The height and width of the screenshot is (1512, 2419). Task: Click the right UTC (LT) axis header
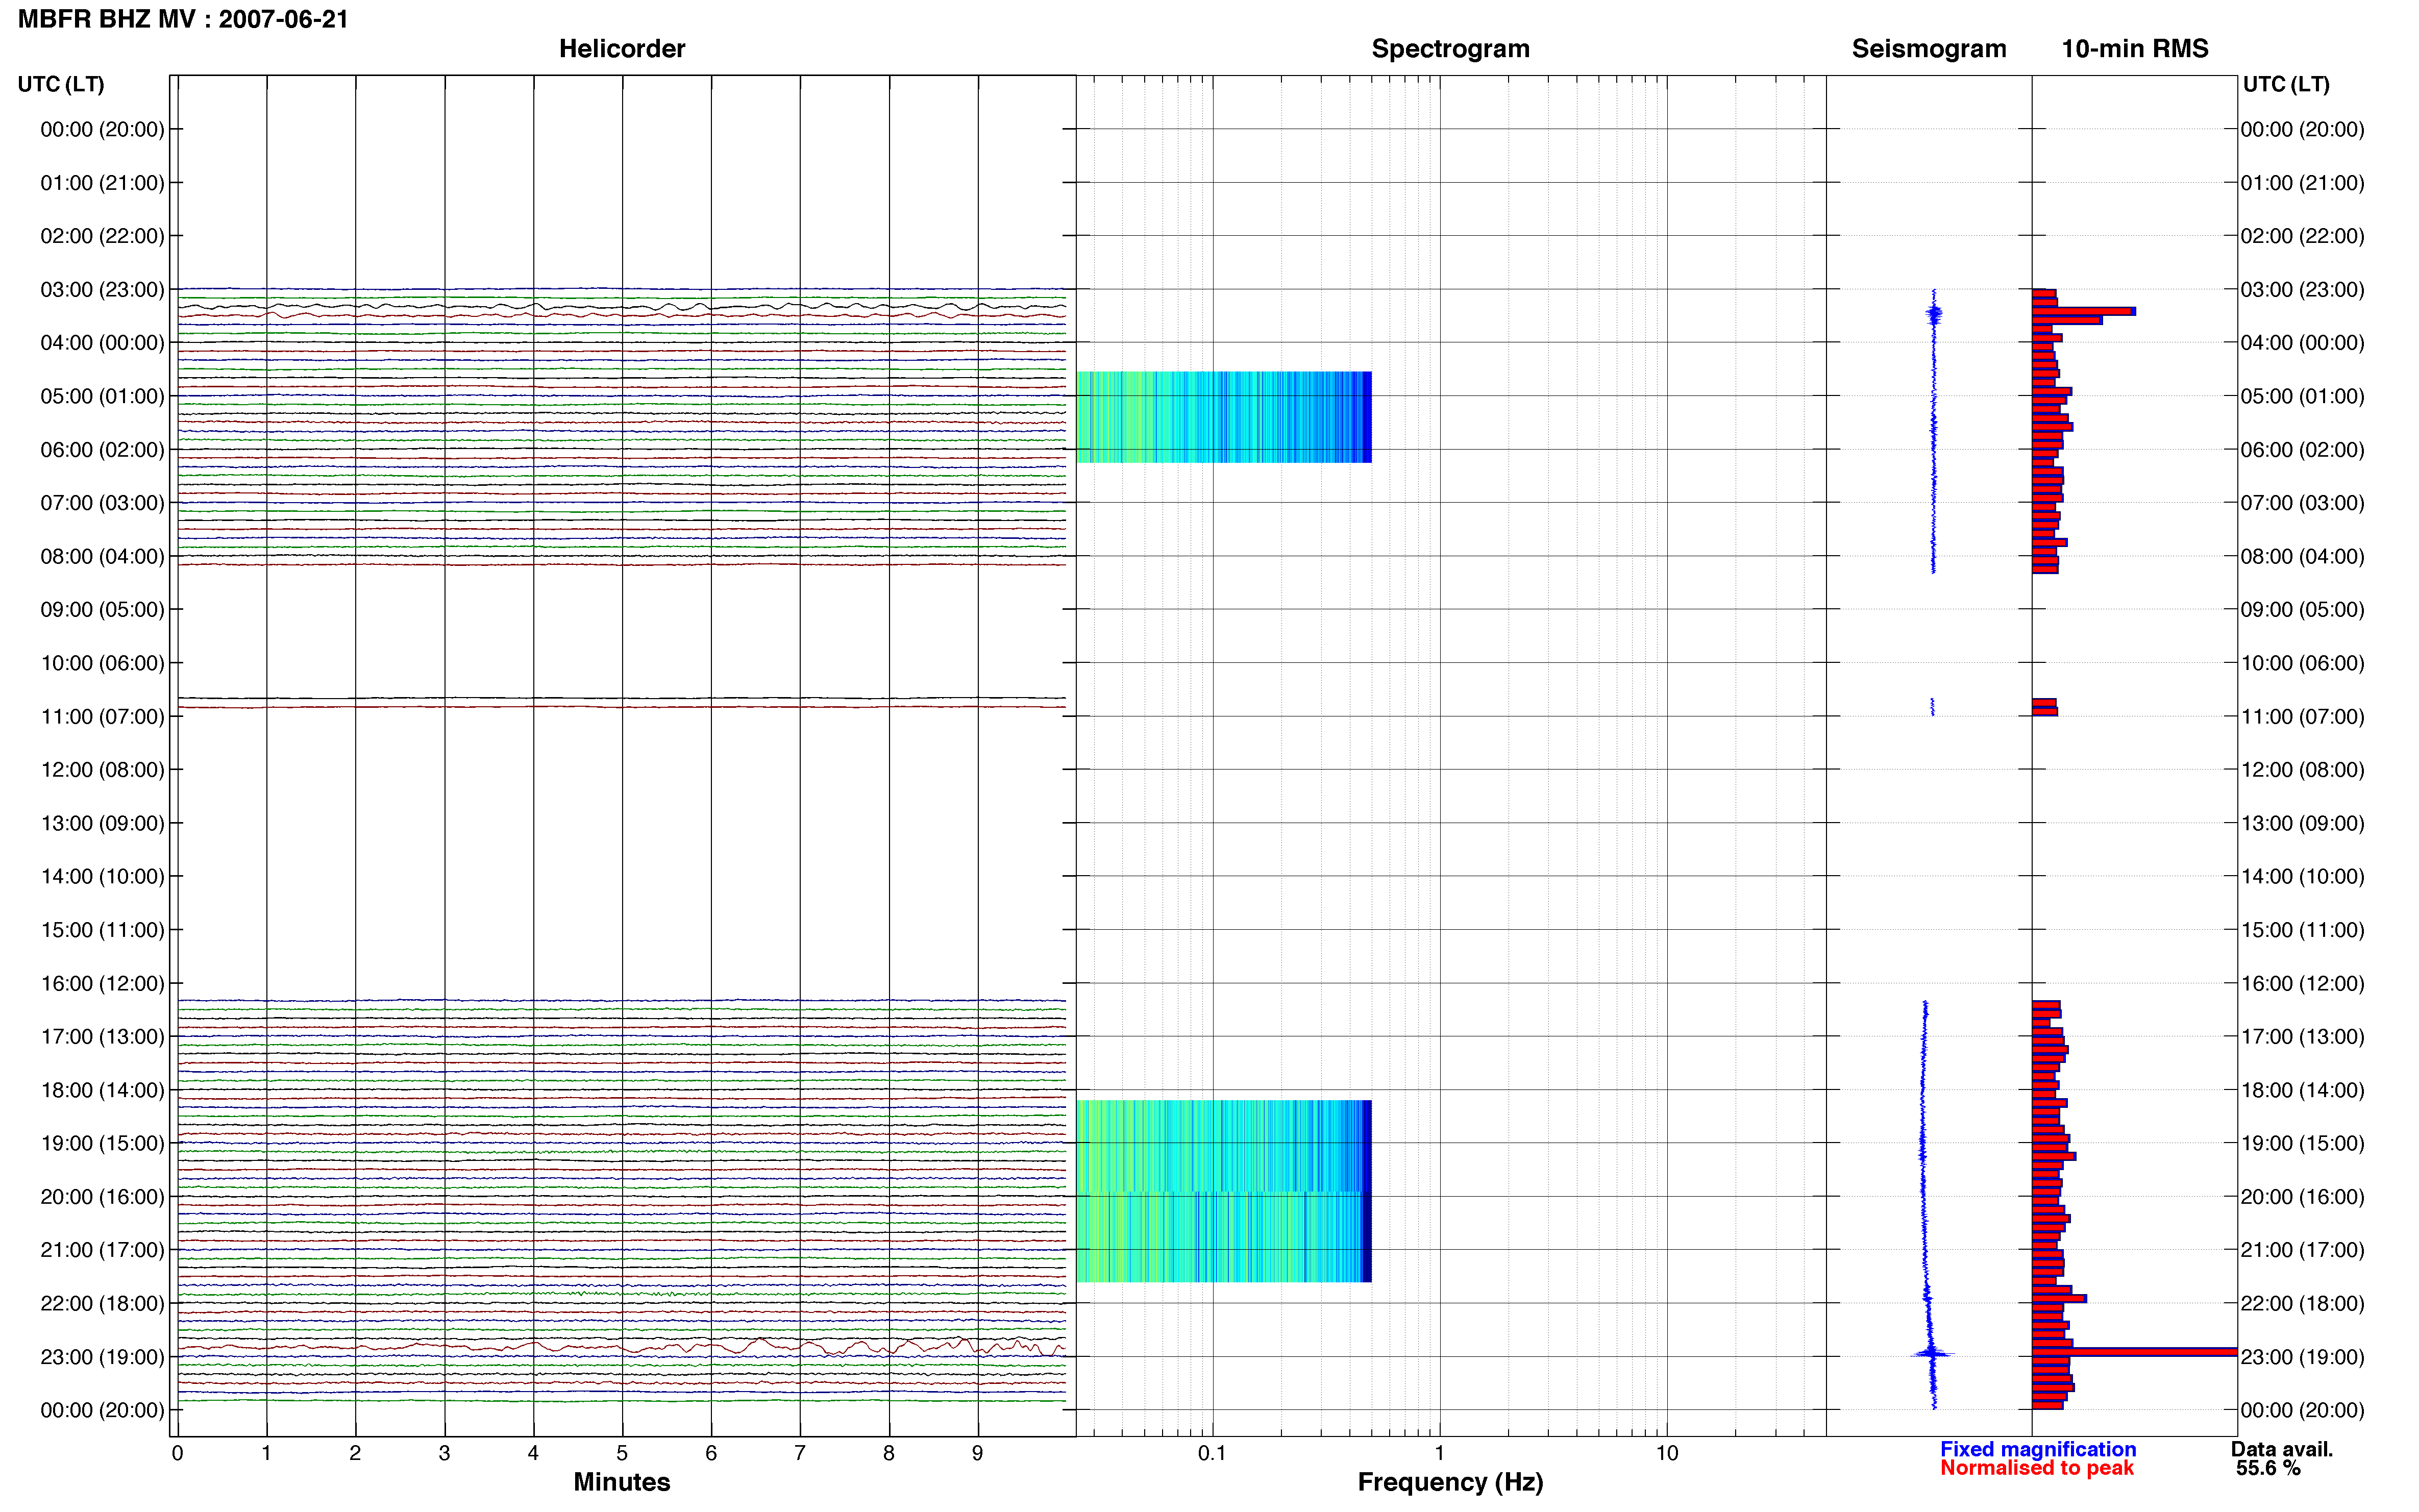click(x=2286, y=84)
